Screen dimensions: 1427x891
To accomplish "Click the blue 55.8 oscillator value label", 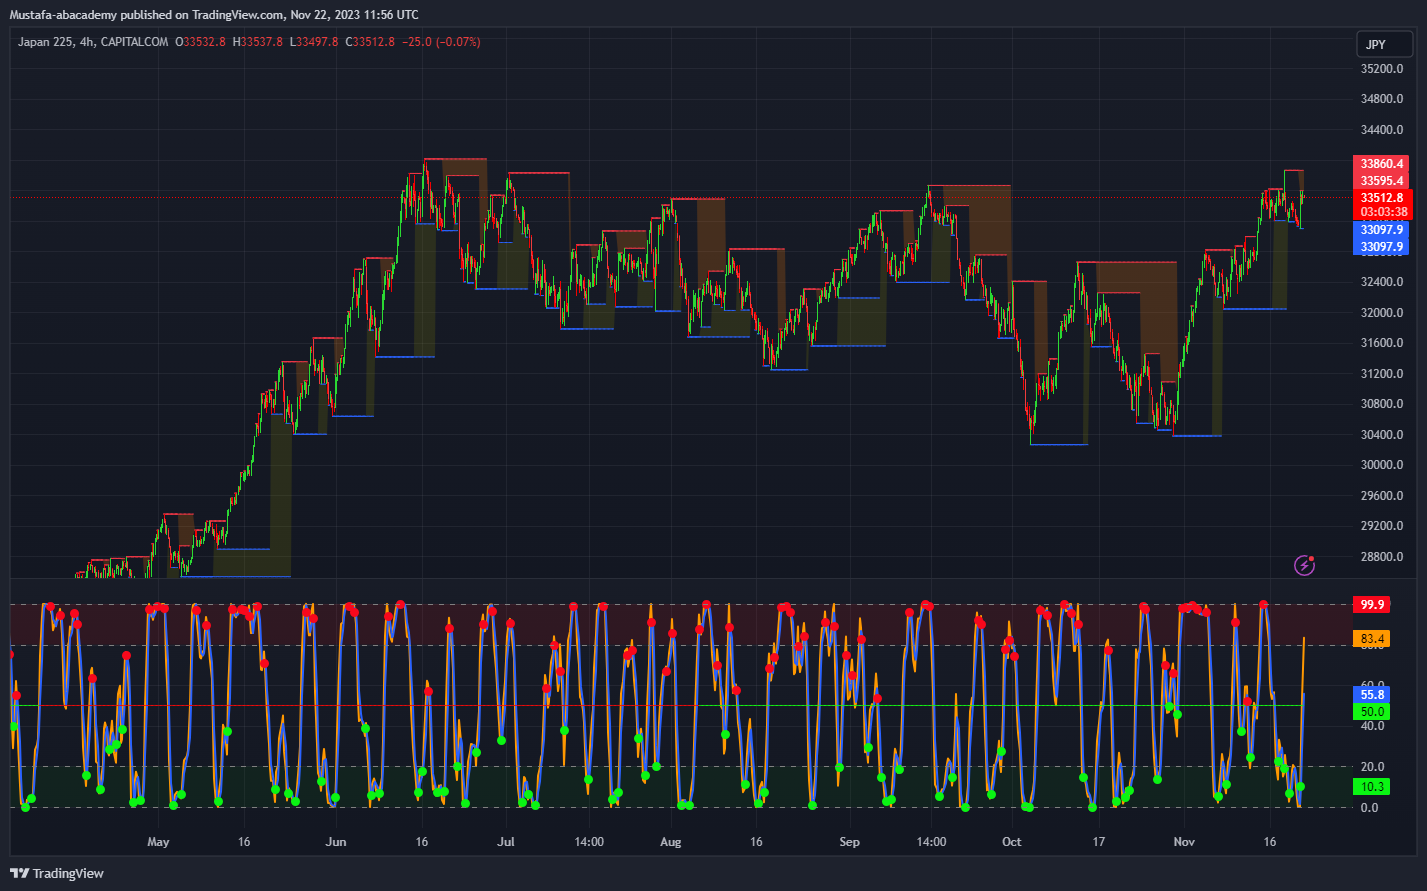I will click(1371, 694).
